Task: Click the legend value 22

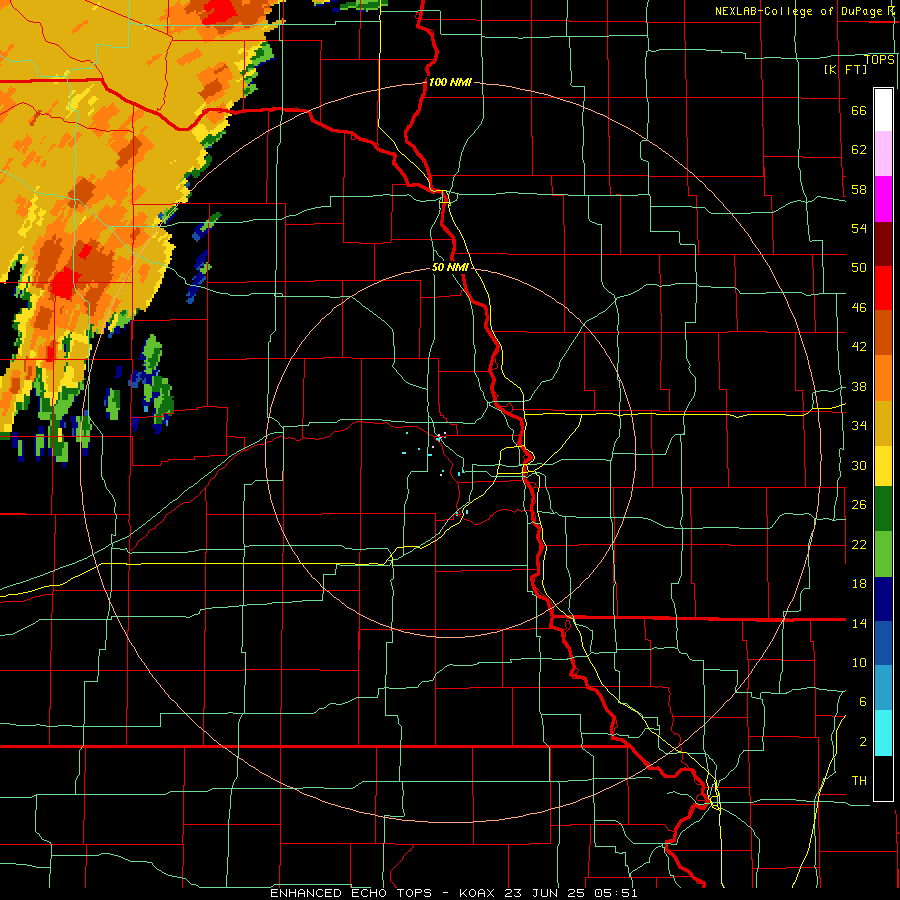Action: click(x=859, y=545)
